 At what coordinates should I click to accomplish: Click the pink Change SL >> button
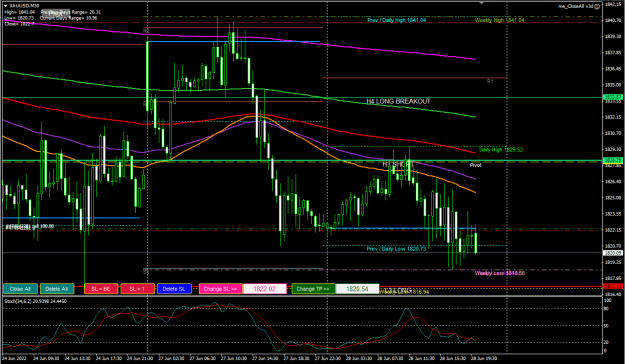click(220, 289)
